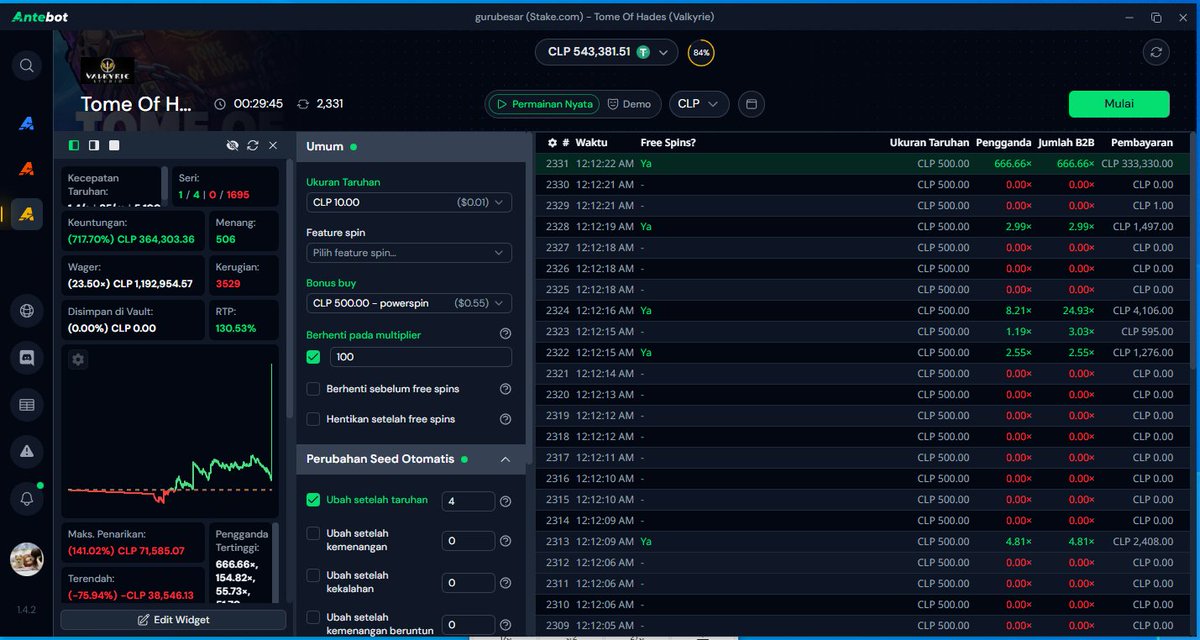The width and height of the screenshot is (1200, 640).
Task: Click the Ubah setelah kemenangan value field
Action: point(468,541)
